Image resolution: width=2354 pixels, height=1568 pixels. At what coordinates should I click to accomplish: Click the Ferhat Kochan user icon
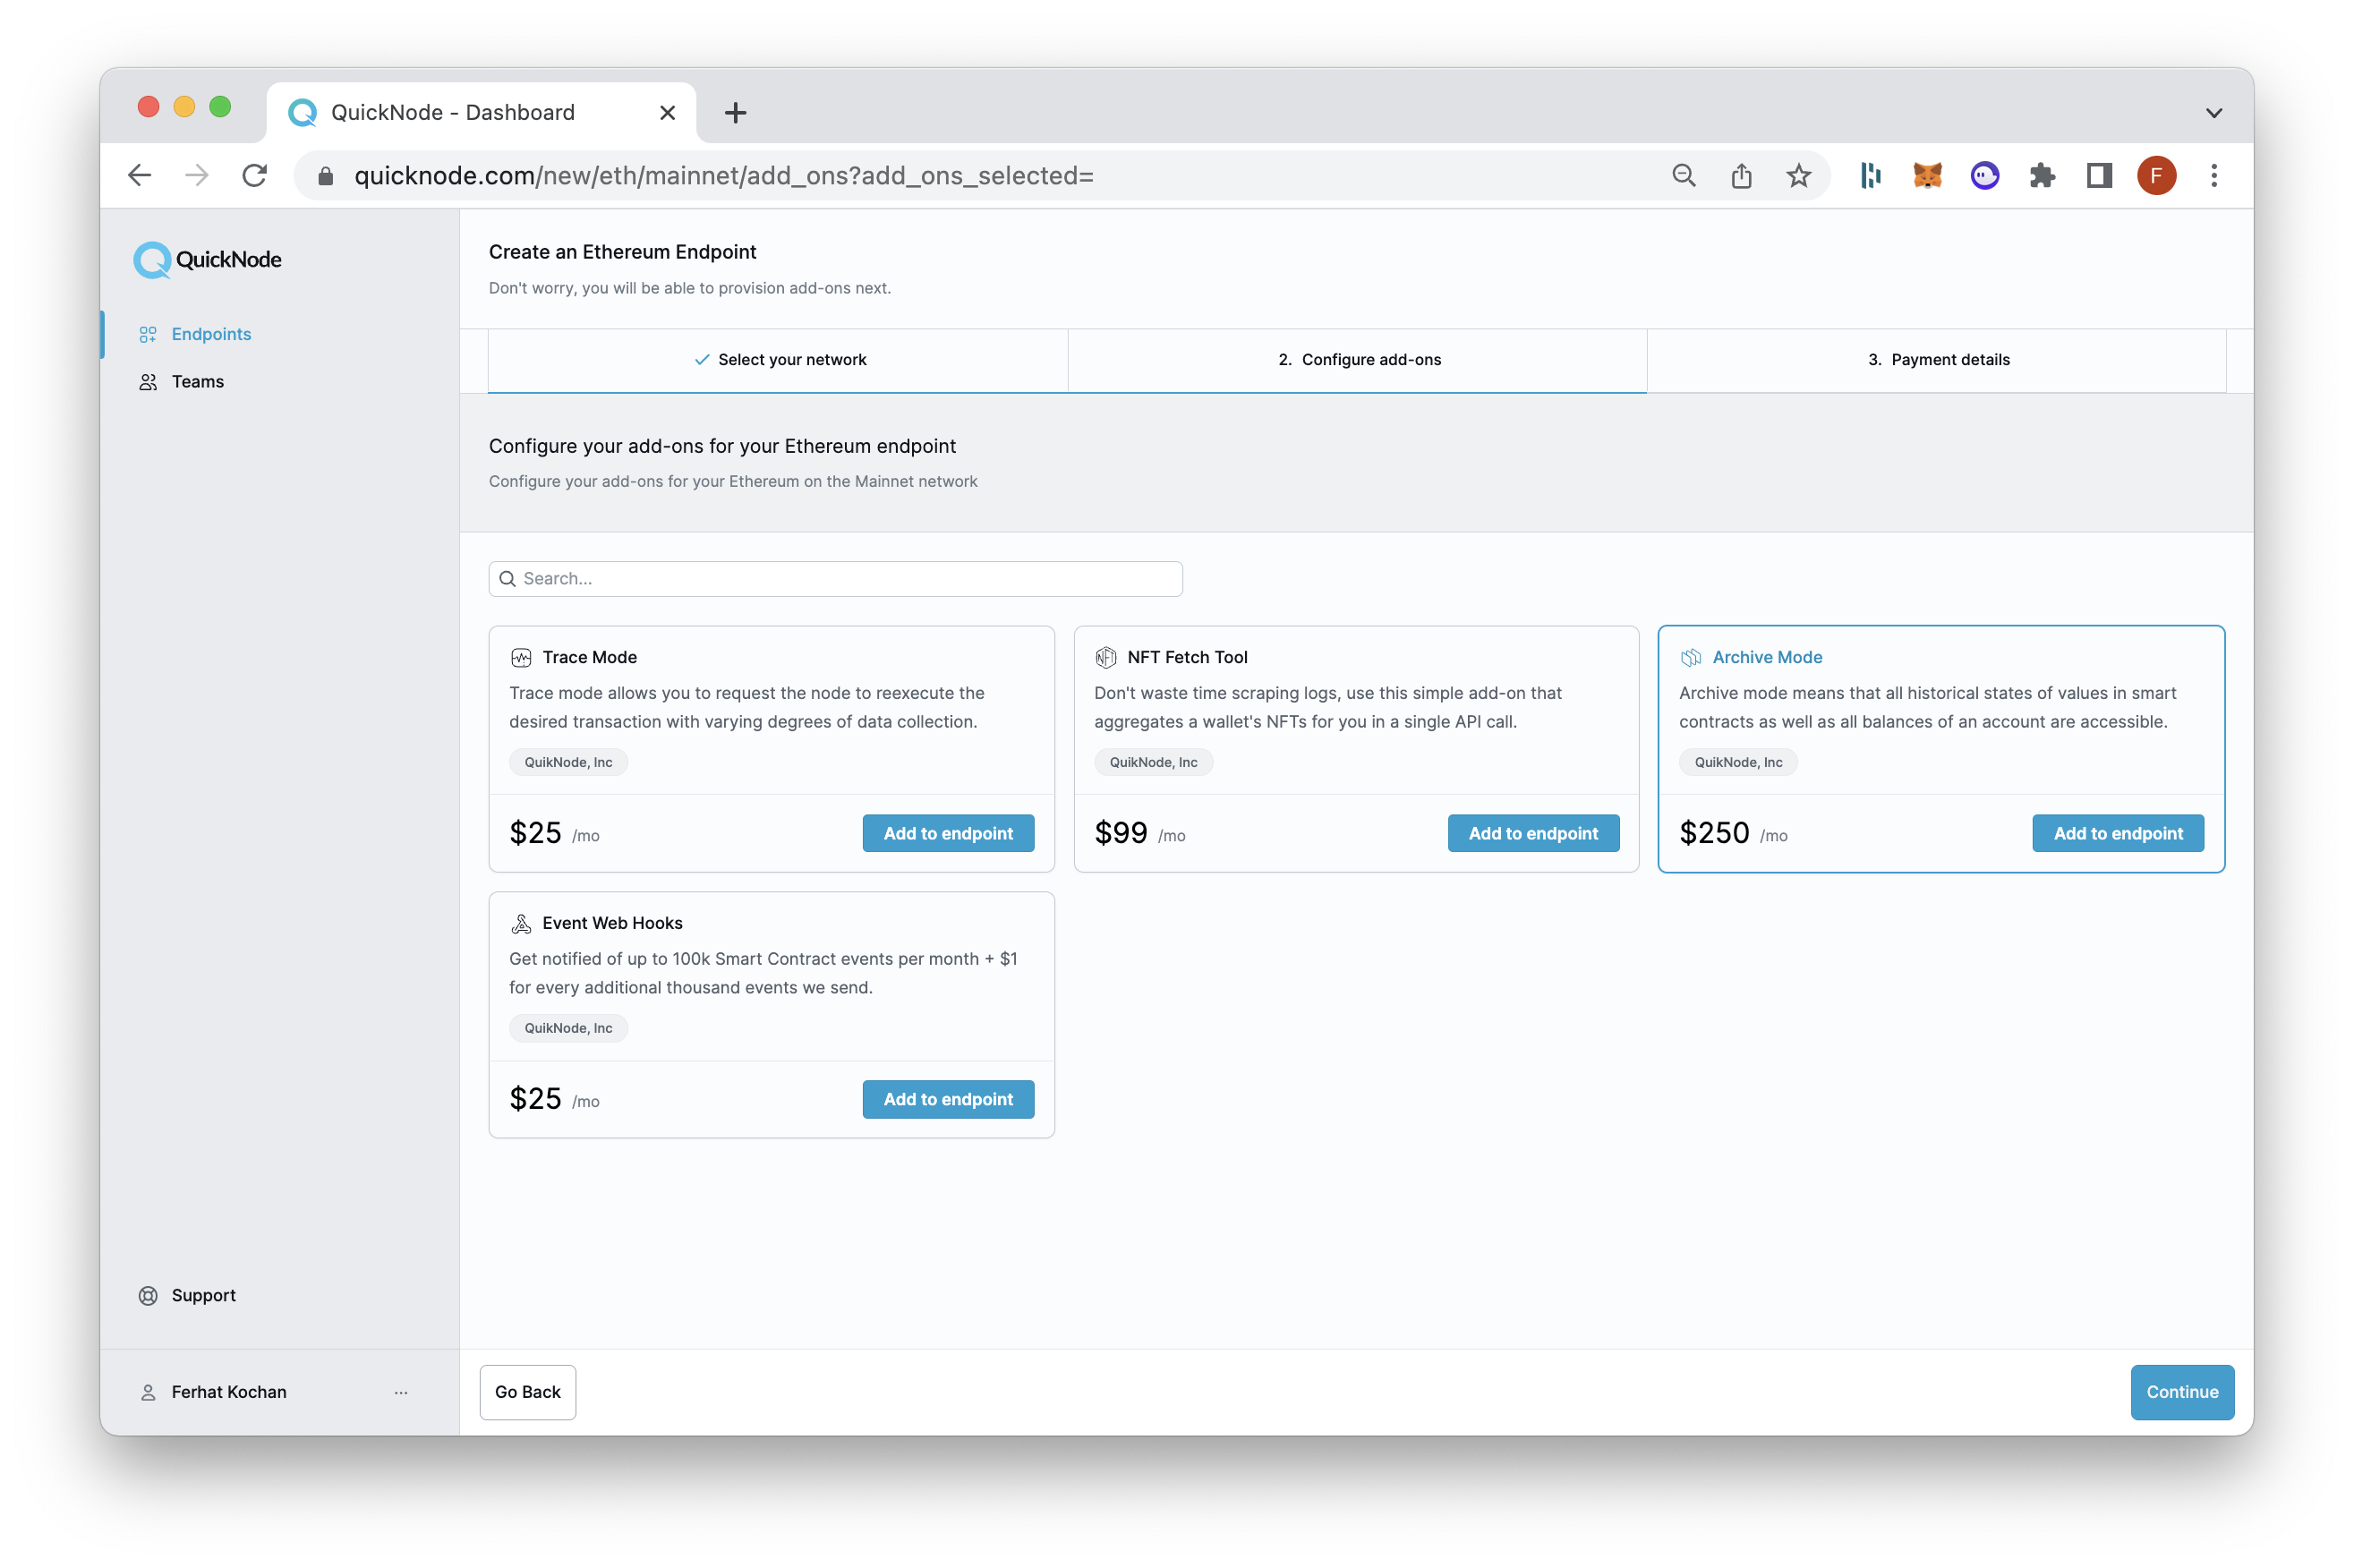[148, 1392]
